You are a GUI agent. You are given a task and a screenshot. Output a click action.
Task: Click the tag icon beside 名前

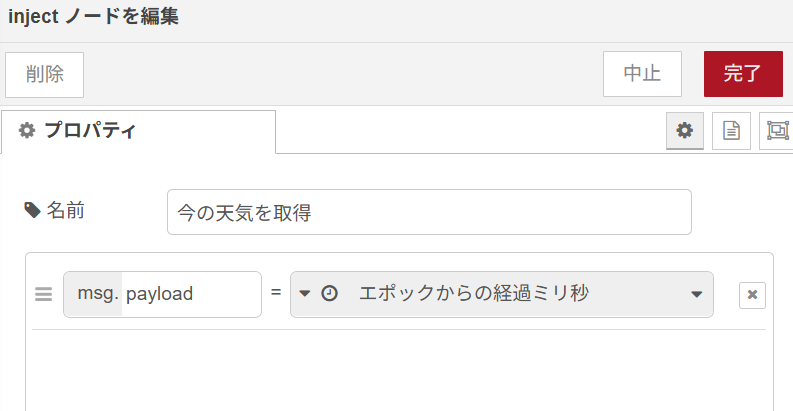[x=32, y=210]
